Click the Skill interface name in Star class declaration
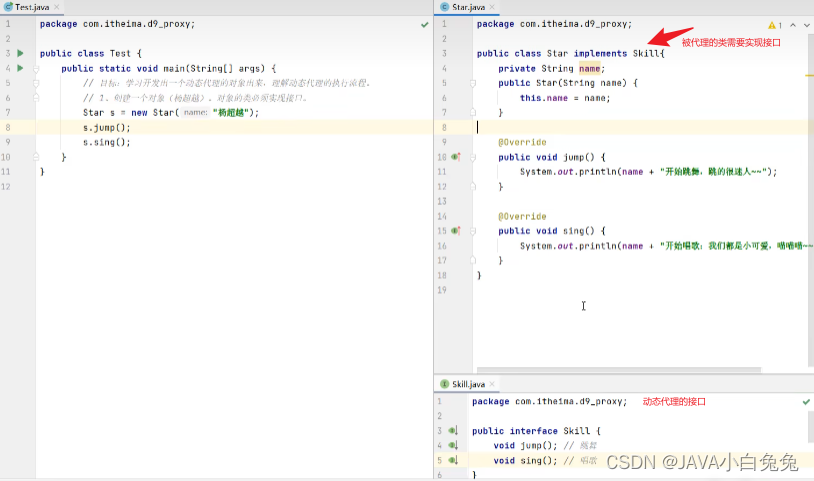814x481 pixels. (646, 53)
